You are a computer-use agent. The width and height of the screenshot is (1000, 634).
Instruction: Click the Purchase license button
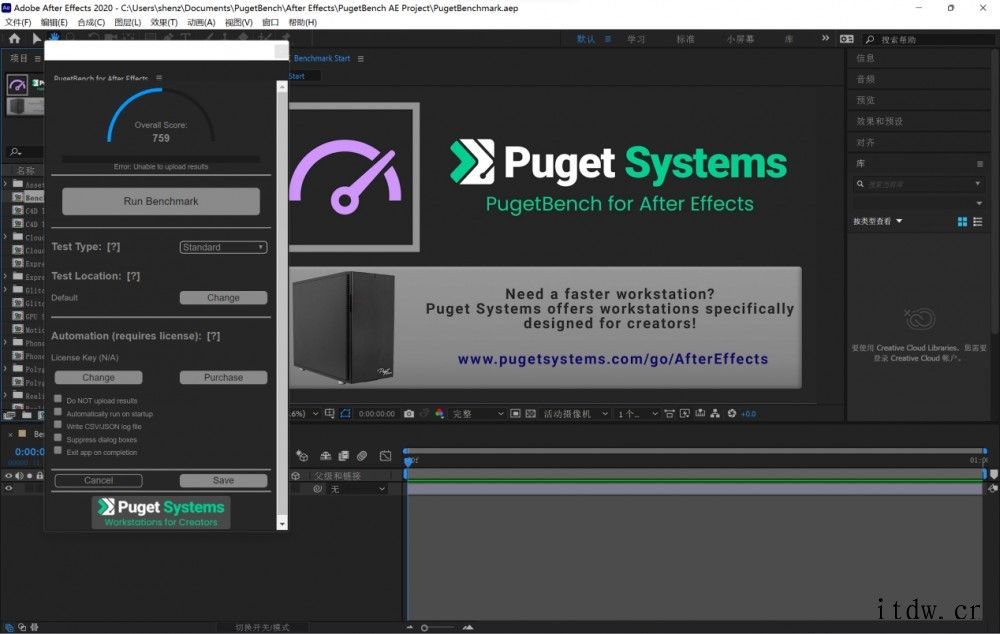[x=223, y=378]
